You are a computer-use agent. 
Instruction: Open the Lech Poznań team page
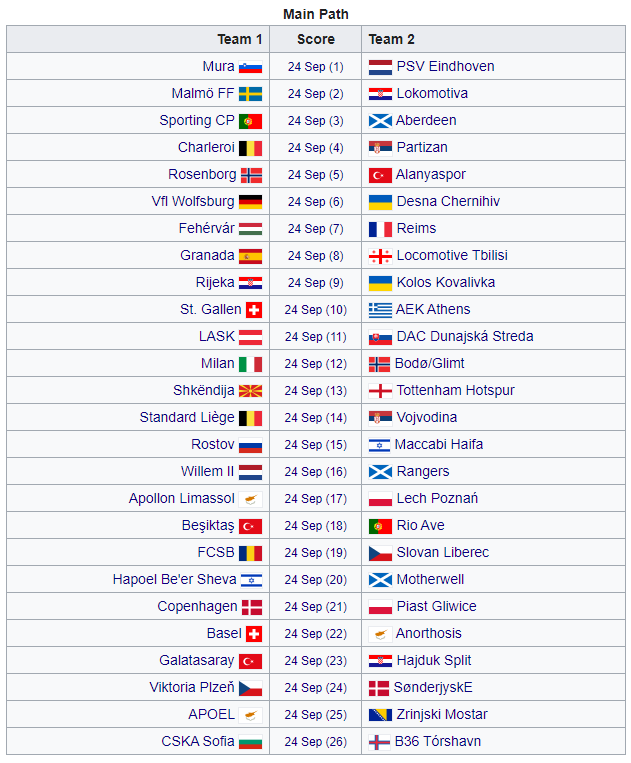437,499
